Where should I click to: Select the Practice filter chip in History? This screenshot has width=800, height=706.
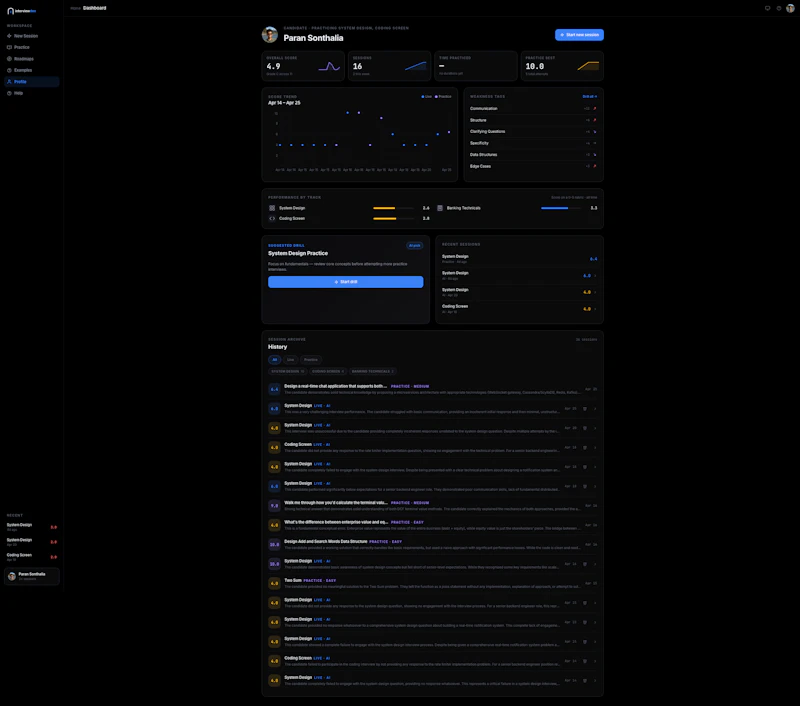click(311, 360)
